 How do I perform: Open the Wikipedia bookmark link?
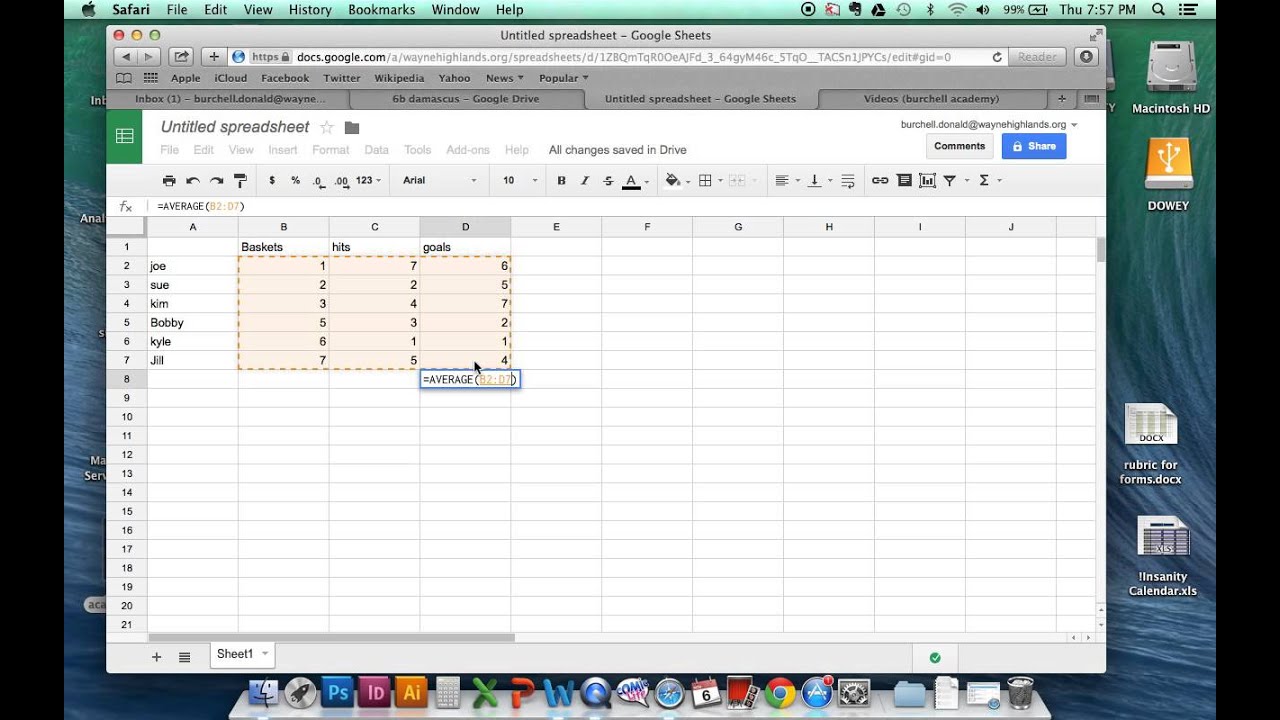coord(399,78)
